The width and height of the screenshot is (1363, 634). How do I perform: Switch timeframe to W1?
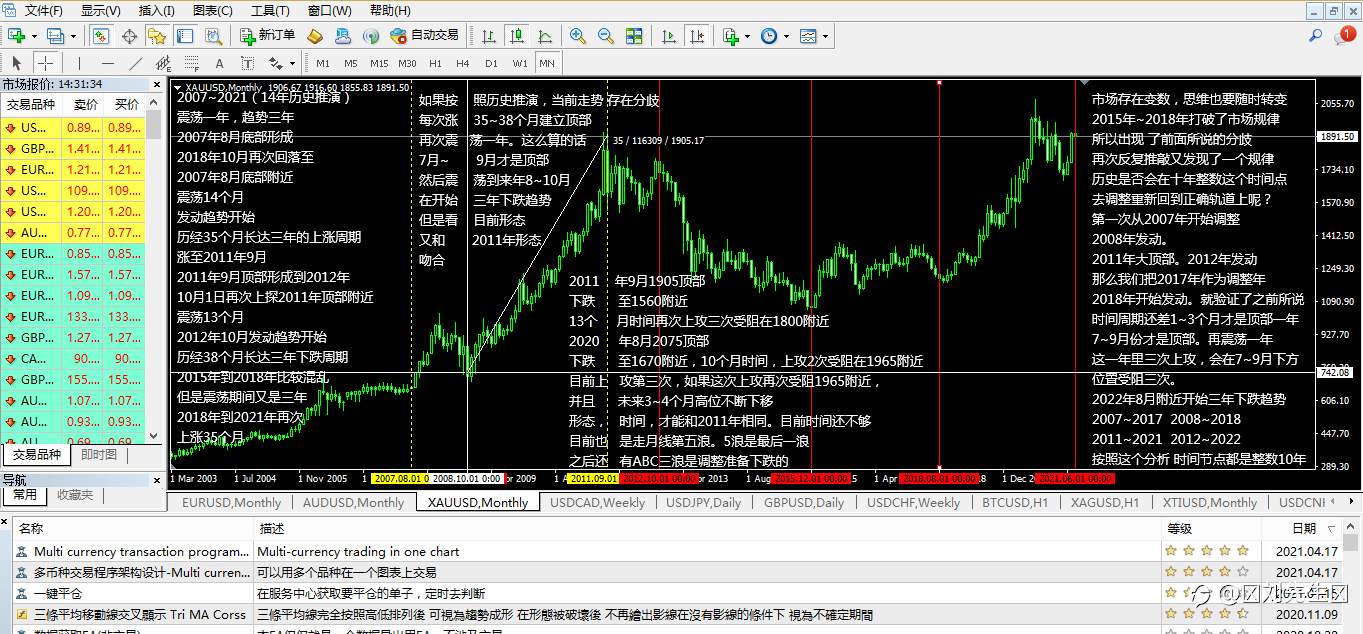pyautogui.click(x=520, y=62)
